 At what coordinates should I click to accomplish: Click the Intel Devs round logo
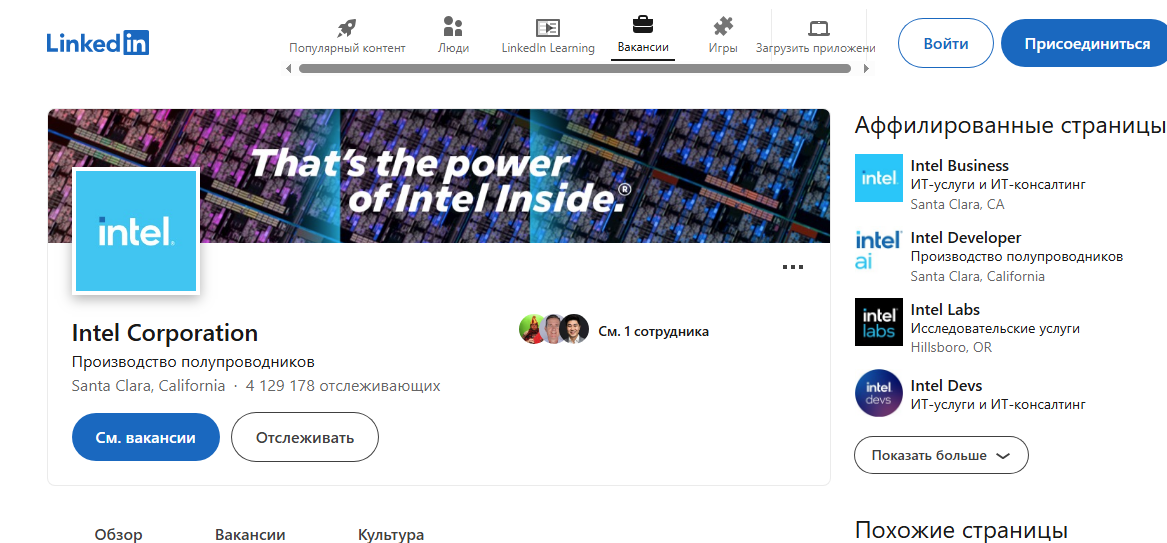878,393
